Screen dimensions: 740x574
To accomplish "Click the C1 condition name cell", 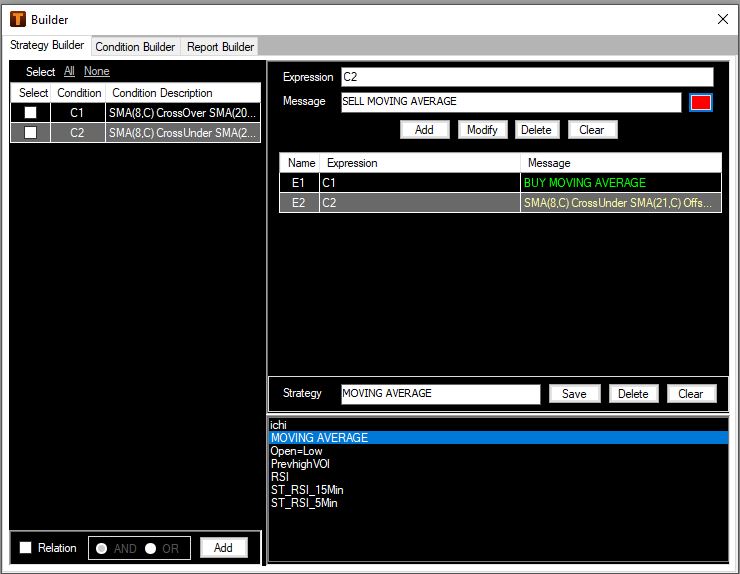I will (x=77, y=113).
